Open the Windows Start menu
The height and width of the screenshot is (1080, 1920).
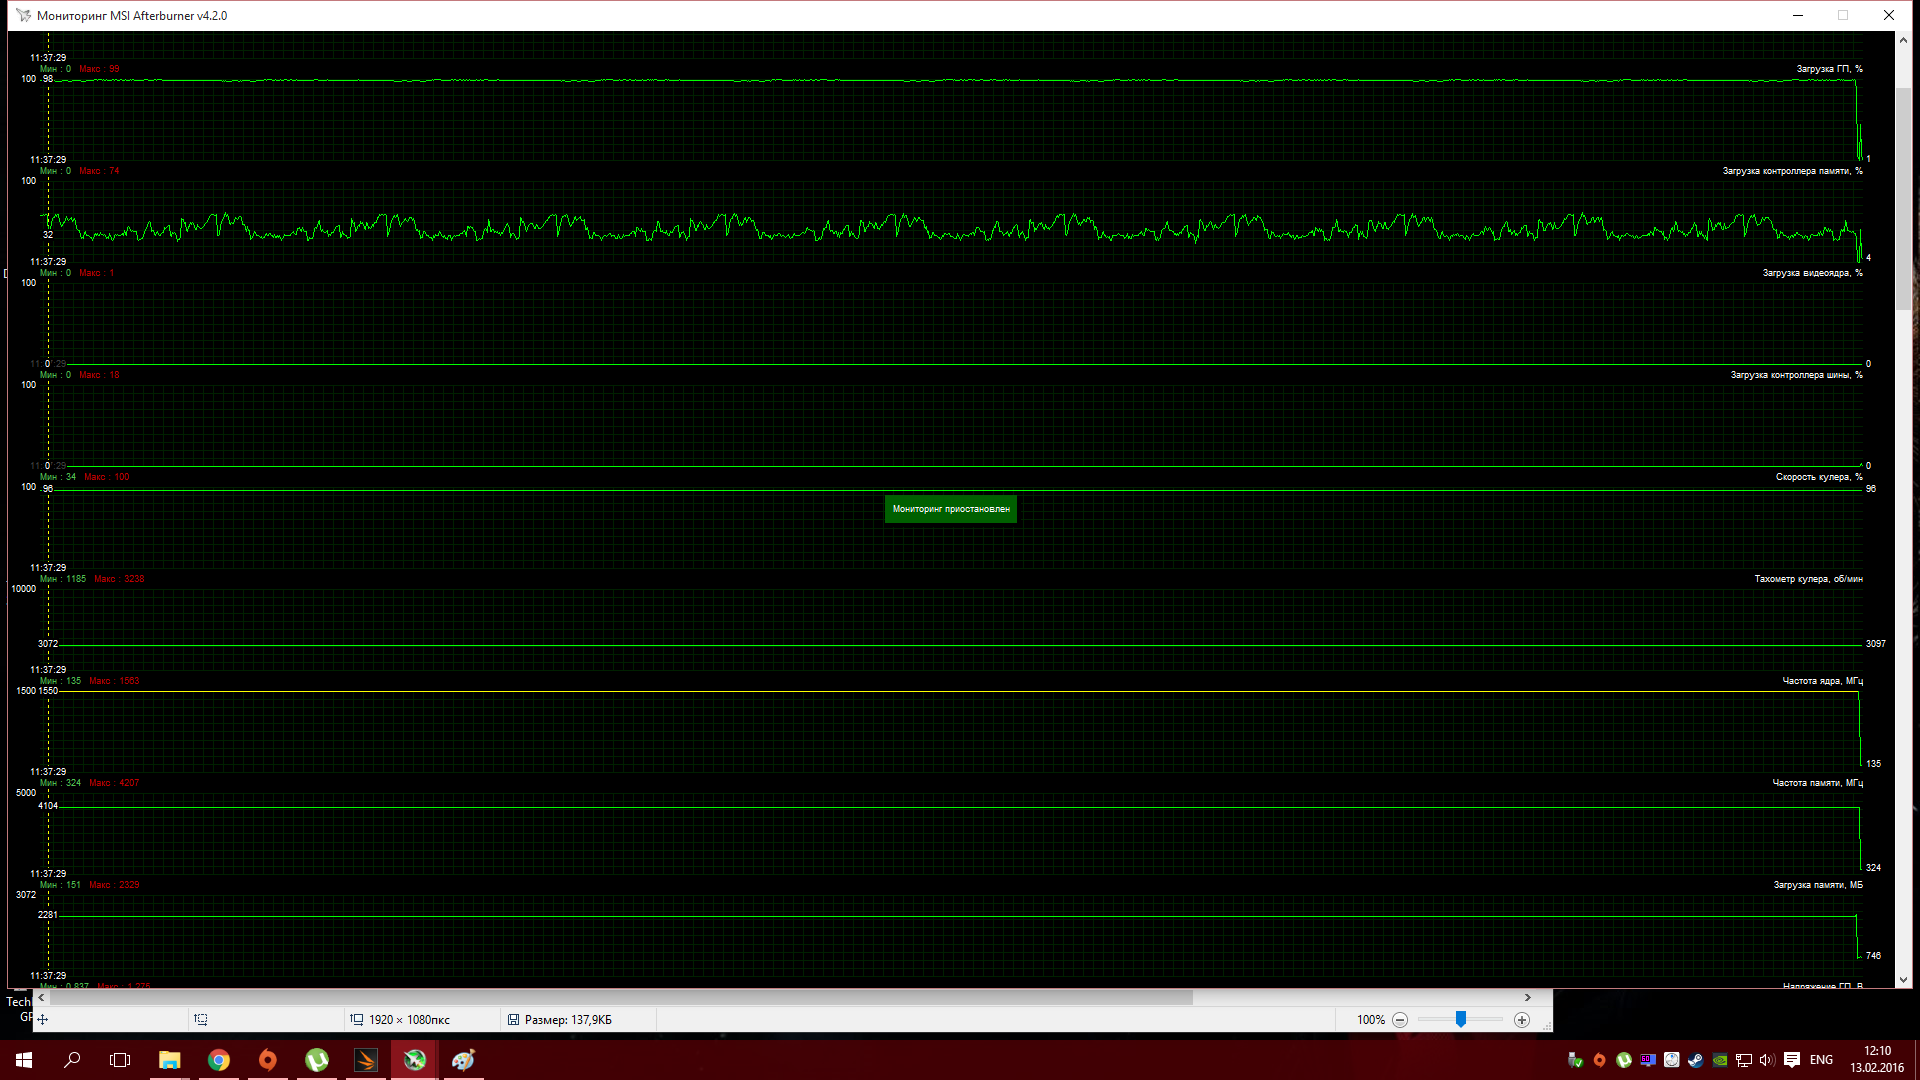pyautogui.click(x=24, y=1060)
